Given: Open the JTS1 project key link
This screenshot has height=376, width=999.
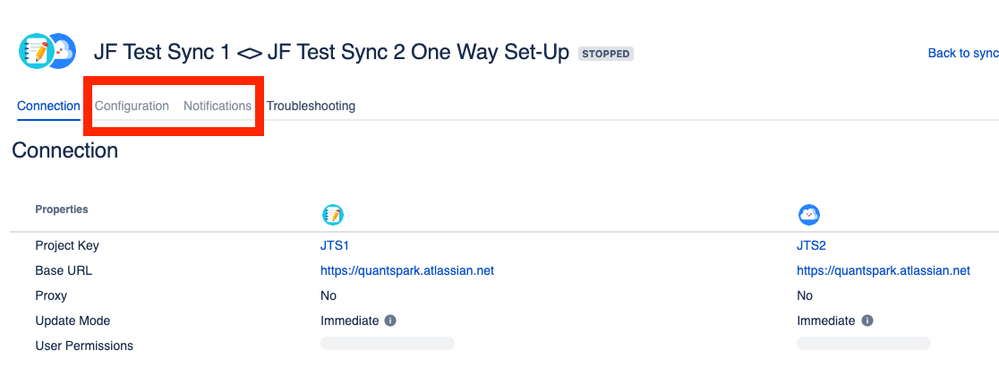Looking at the screenshot, I should pyautogui.click(x=334, y=246).
